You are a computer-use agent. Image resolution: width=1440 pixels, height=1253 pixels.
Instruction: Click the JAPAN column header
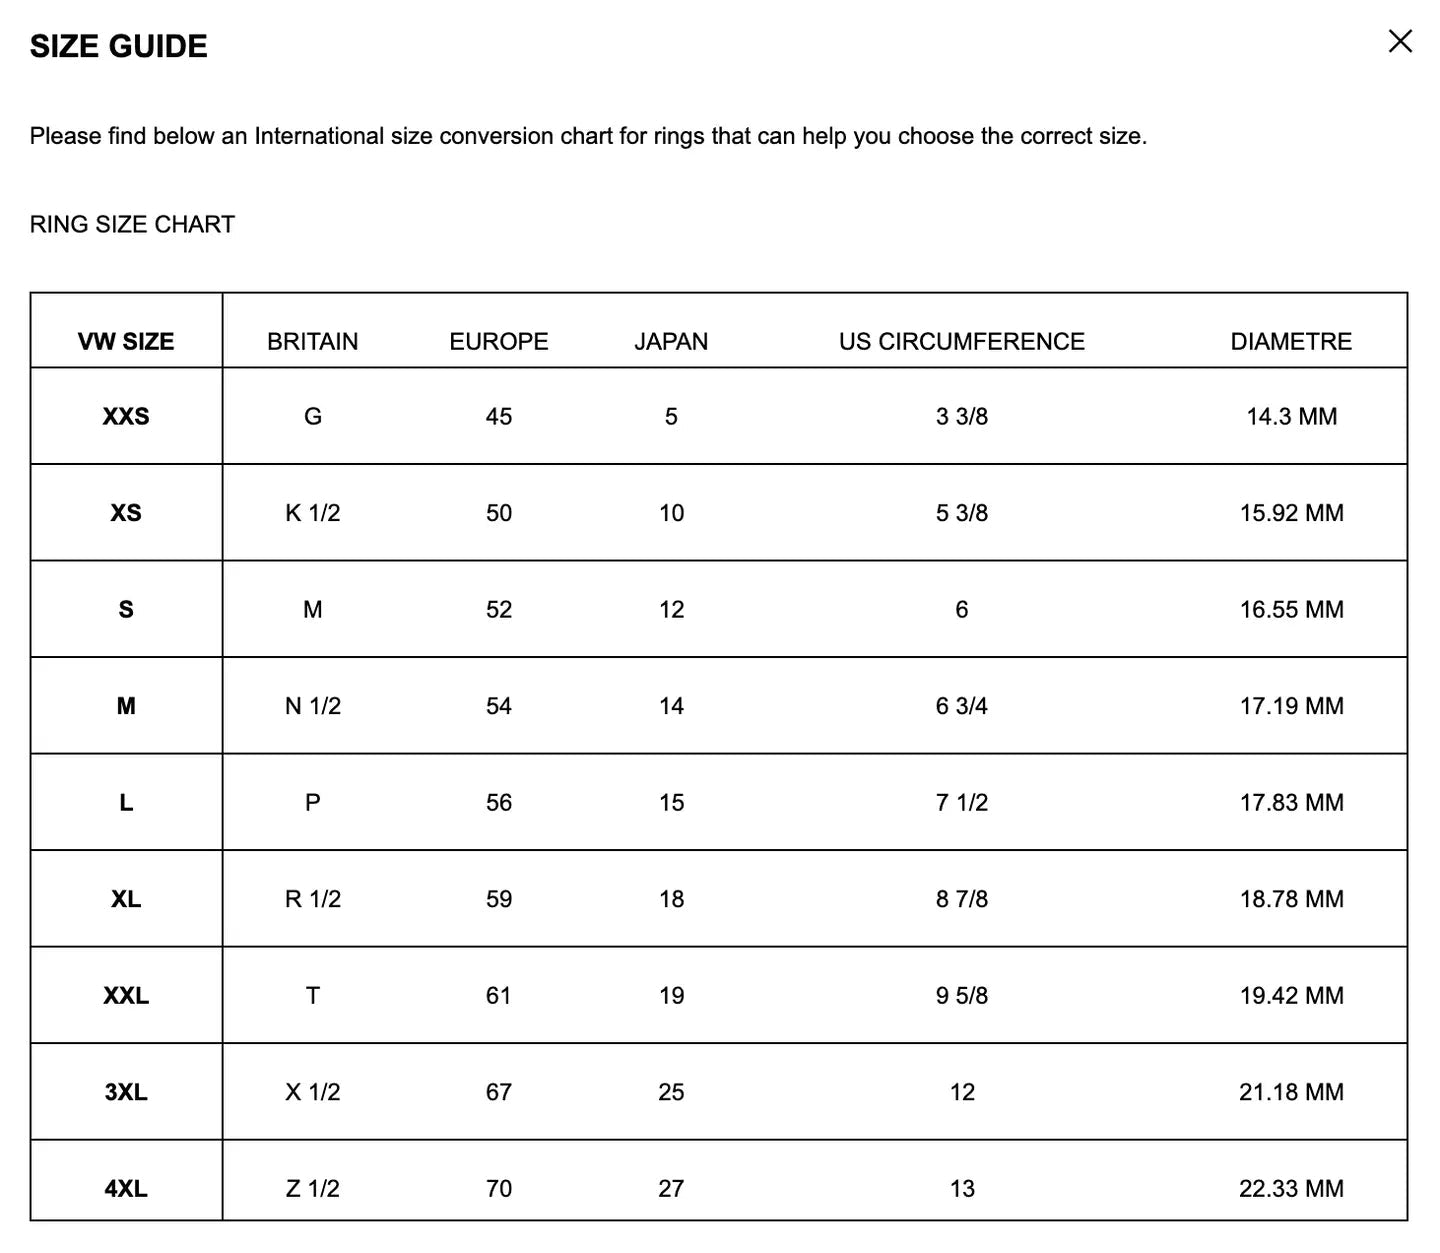pyautogui.click(x=671, y=341)
